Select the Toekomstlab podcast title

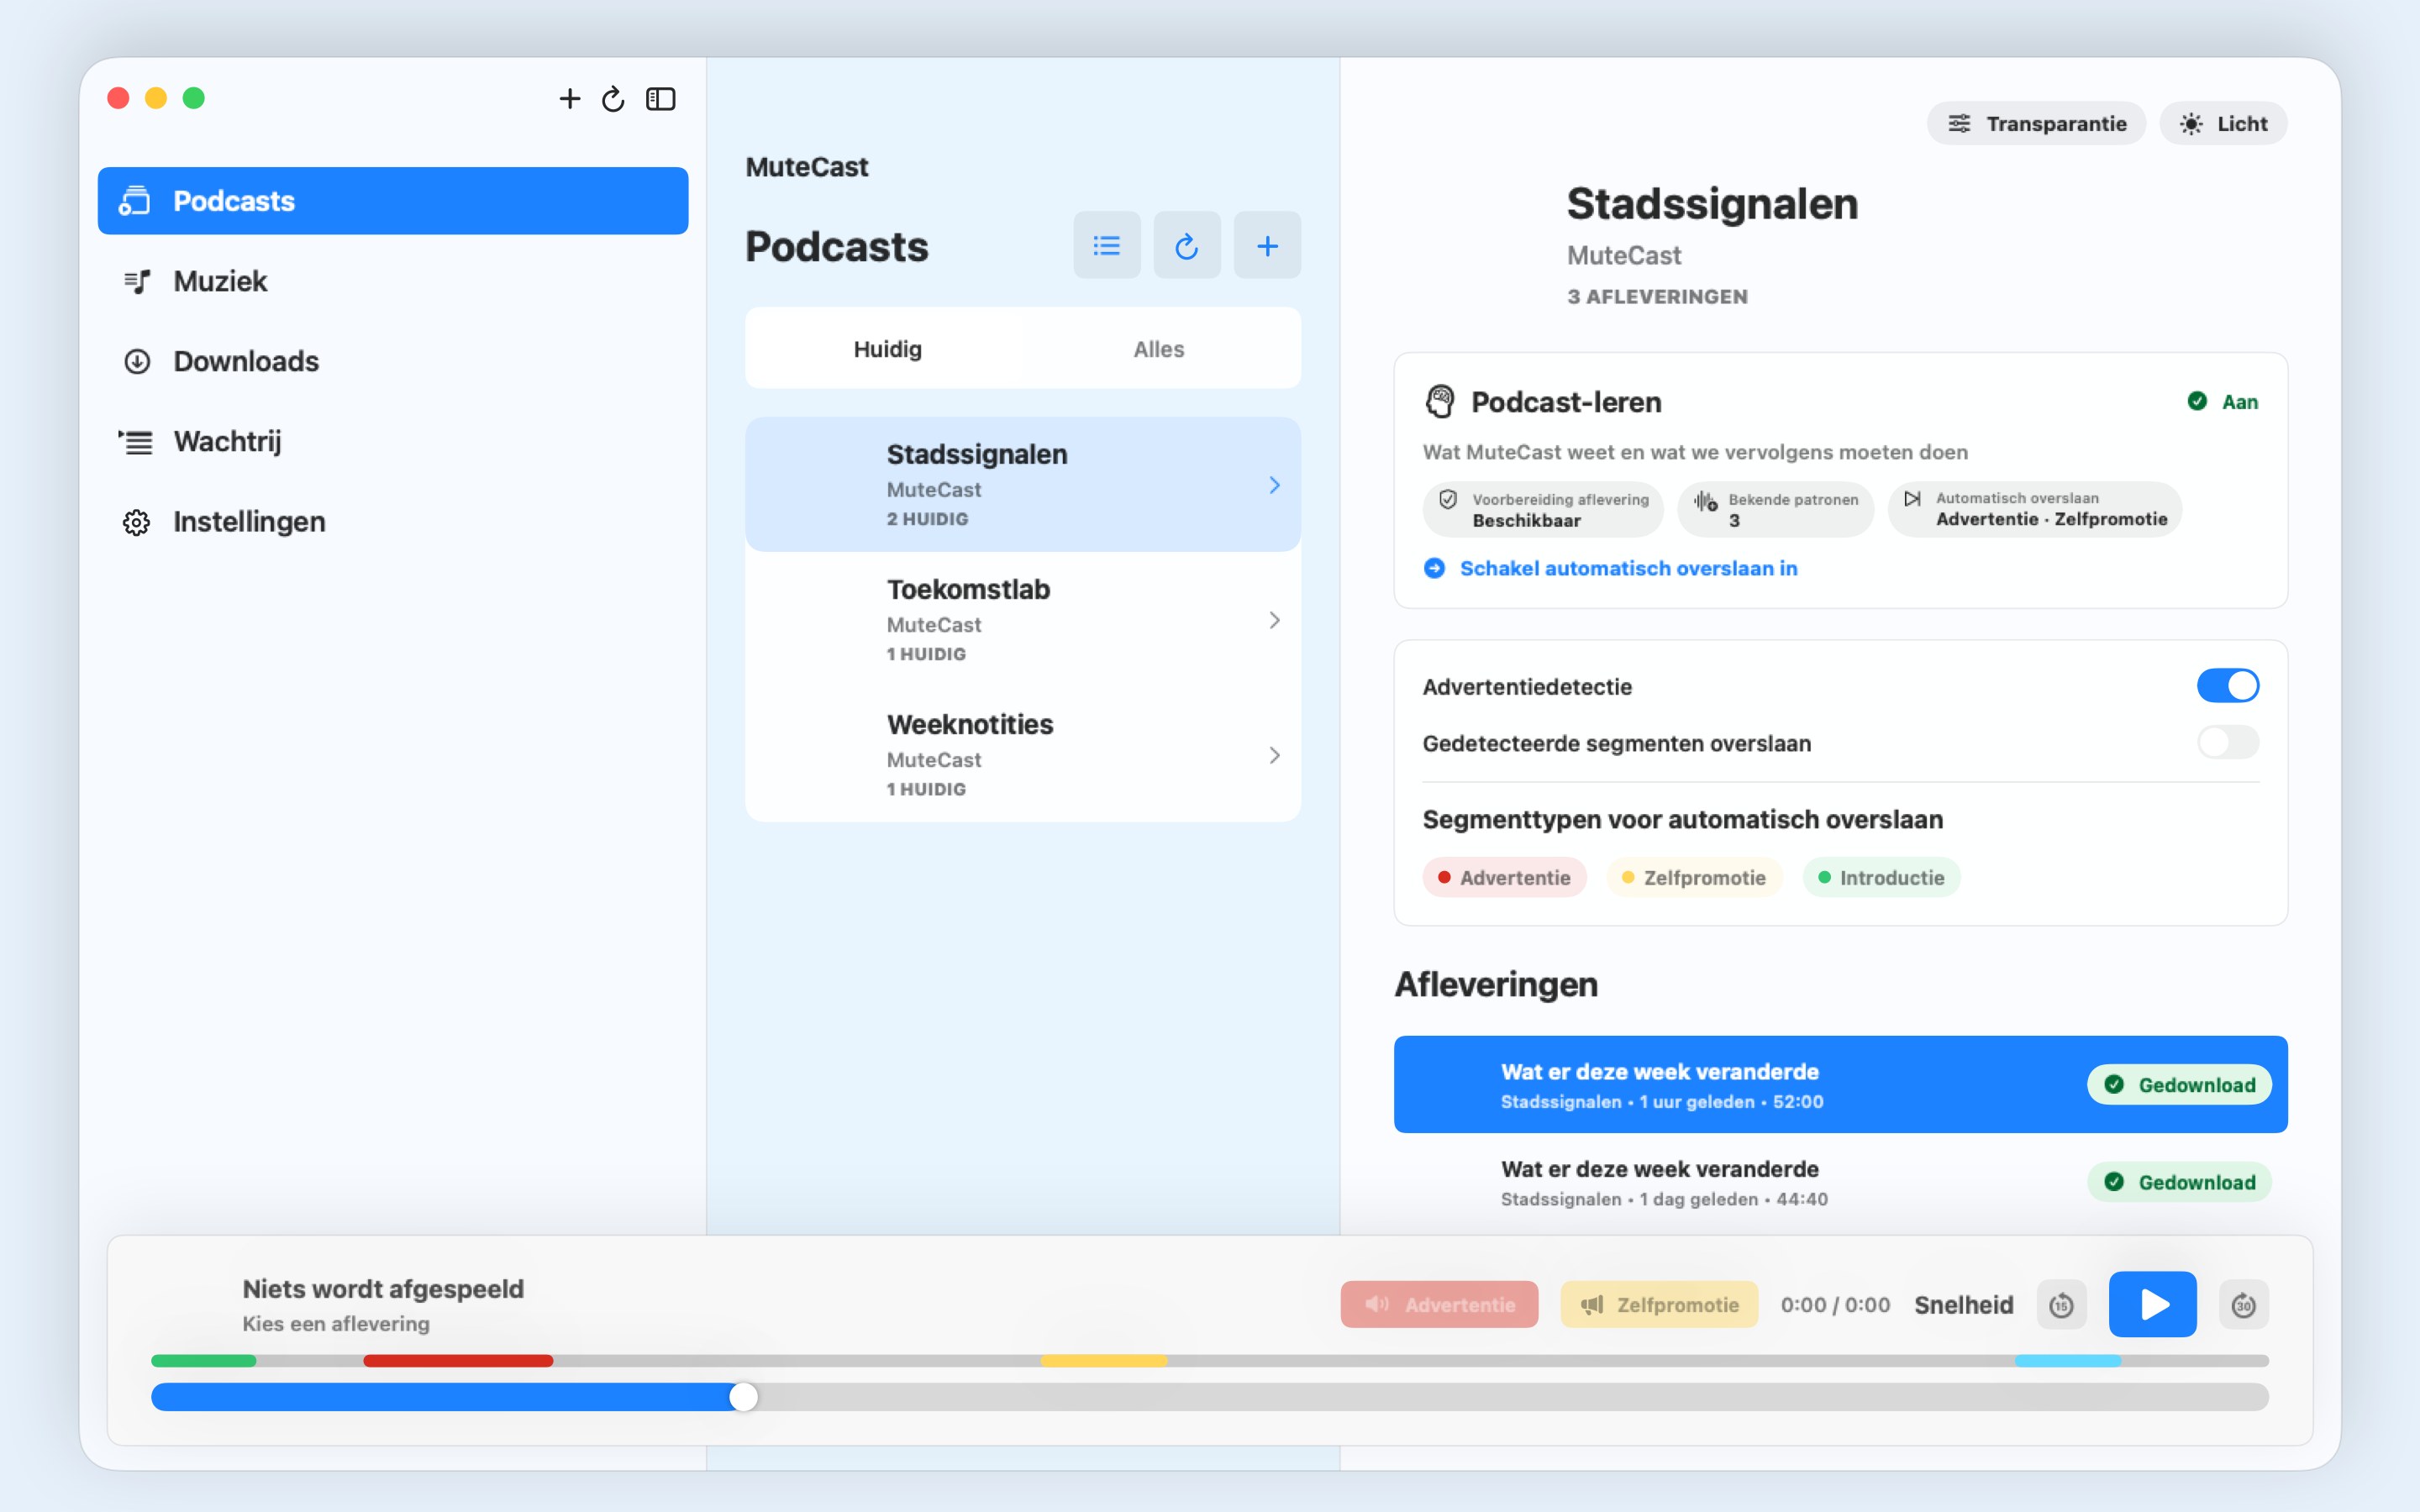(x=968, y=589)
